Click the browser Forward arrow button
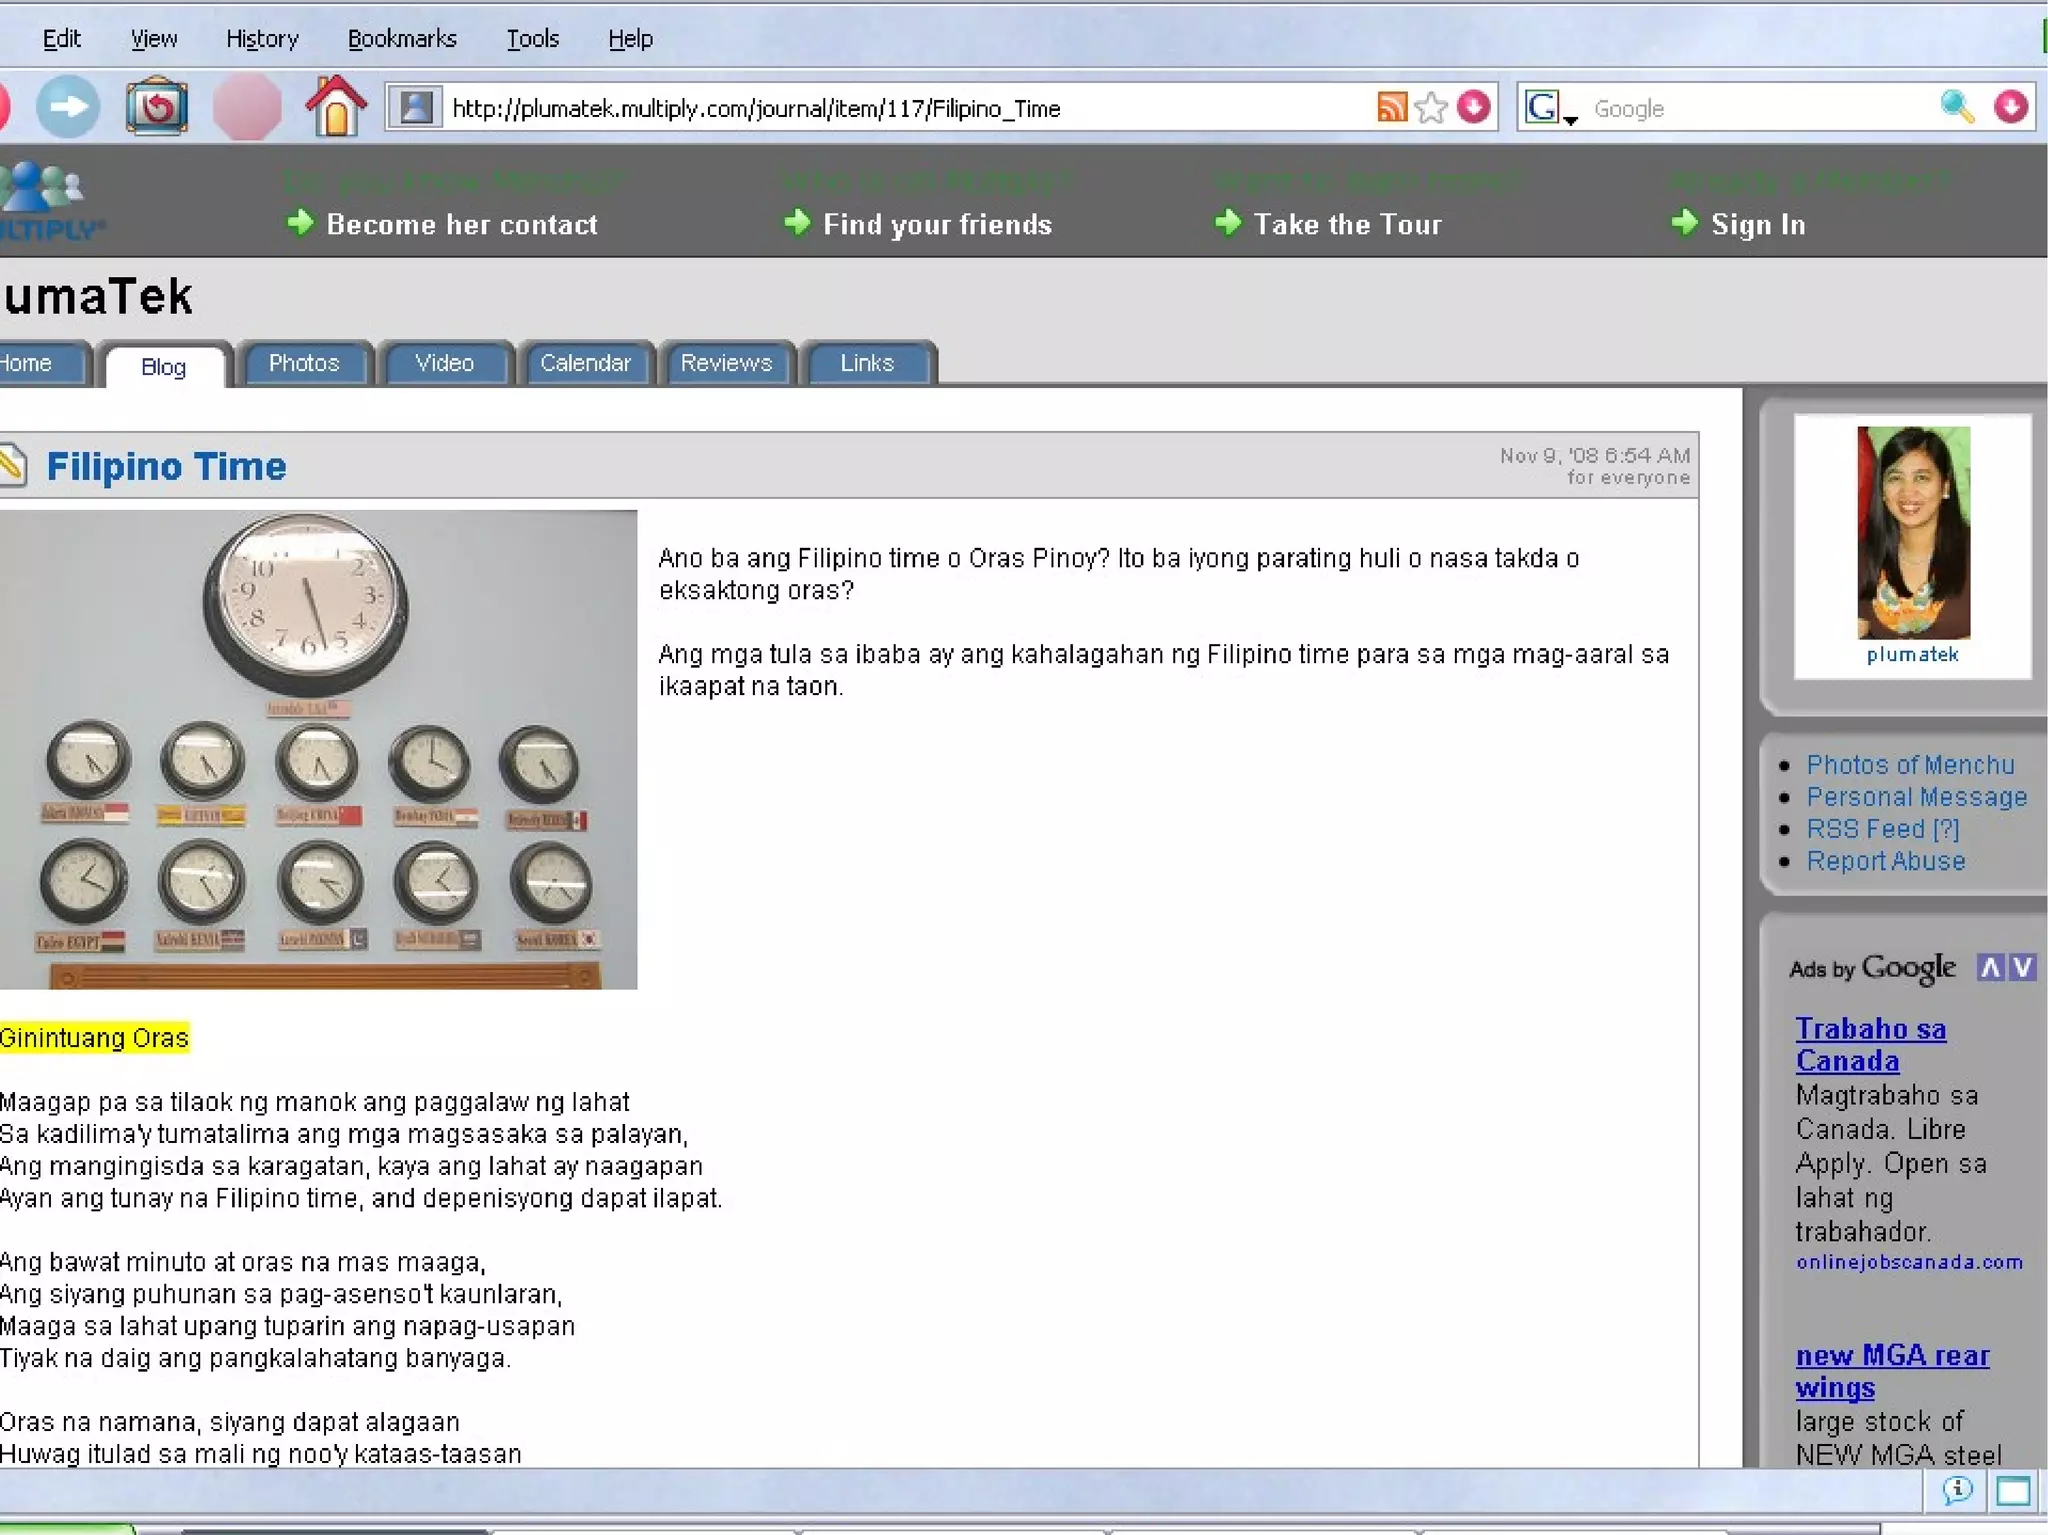 tap(68, 107)
